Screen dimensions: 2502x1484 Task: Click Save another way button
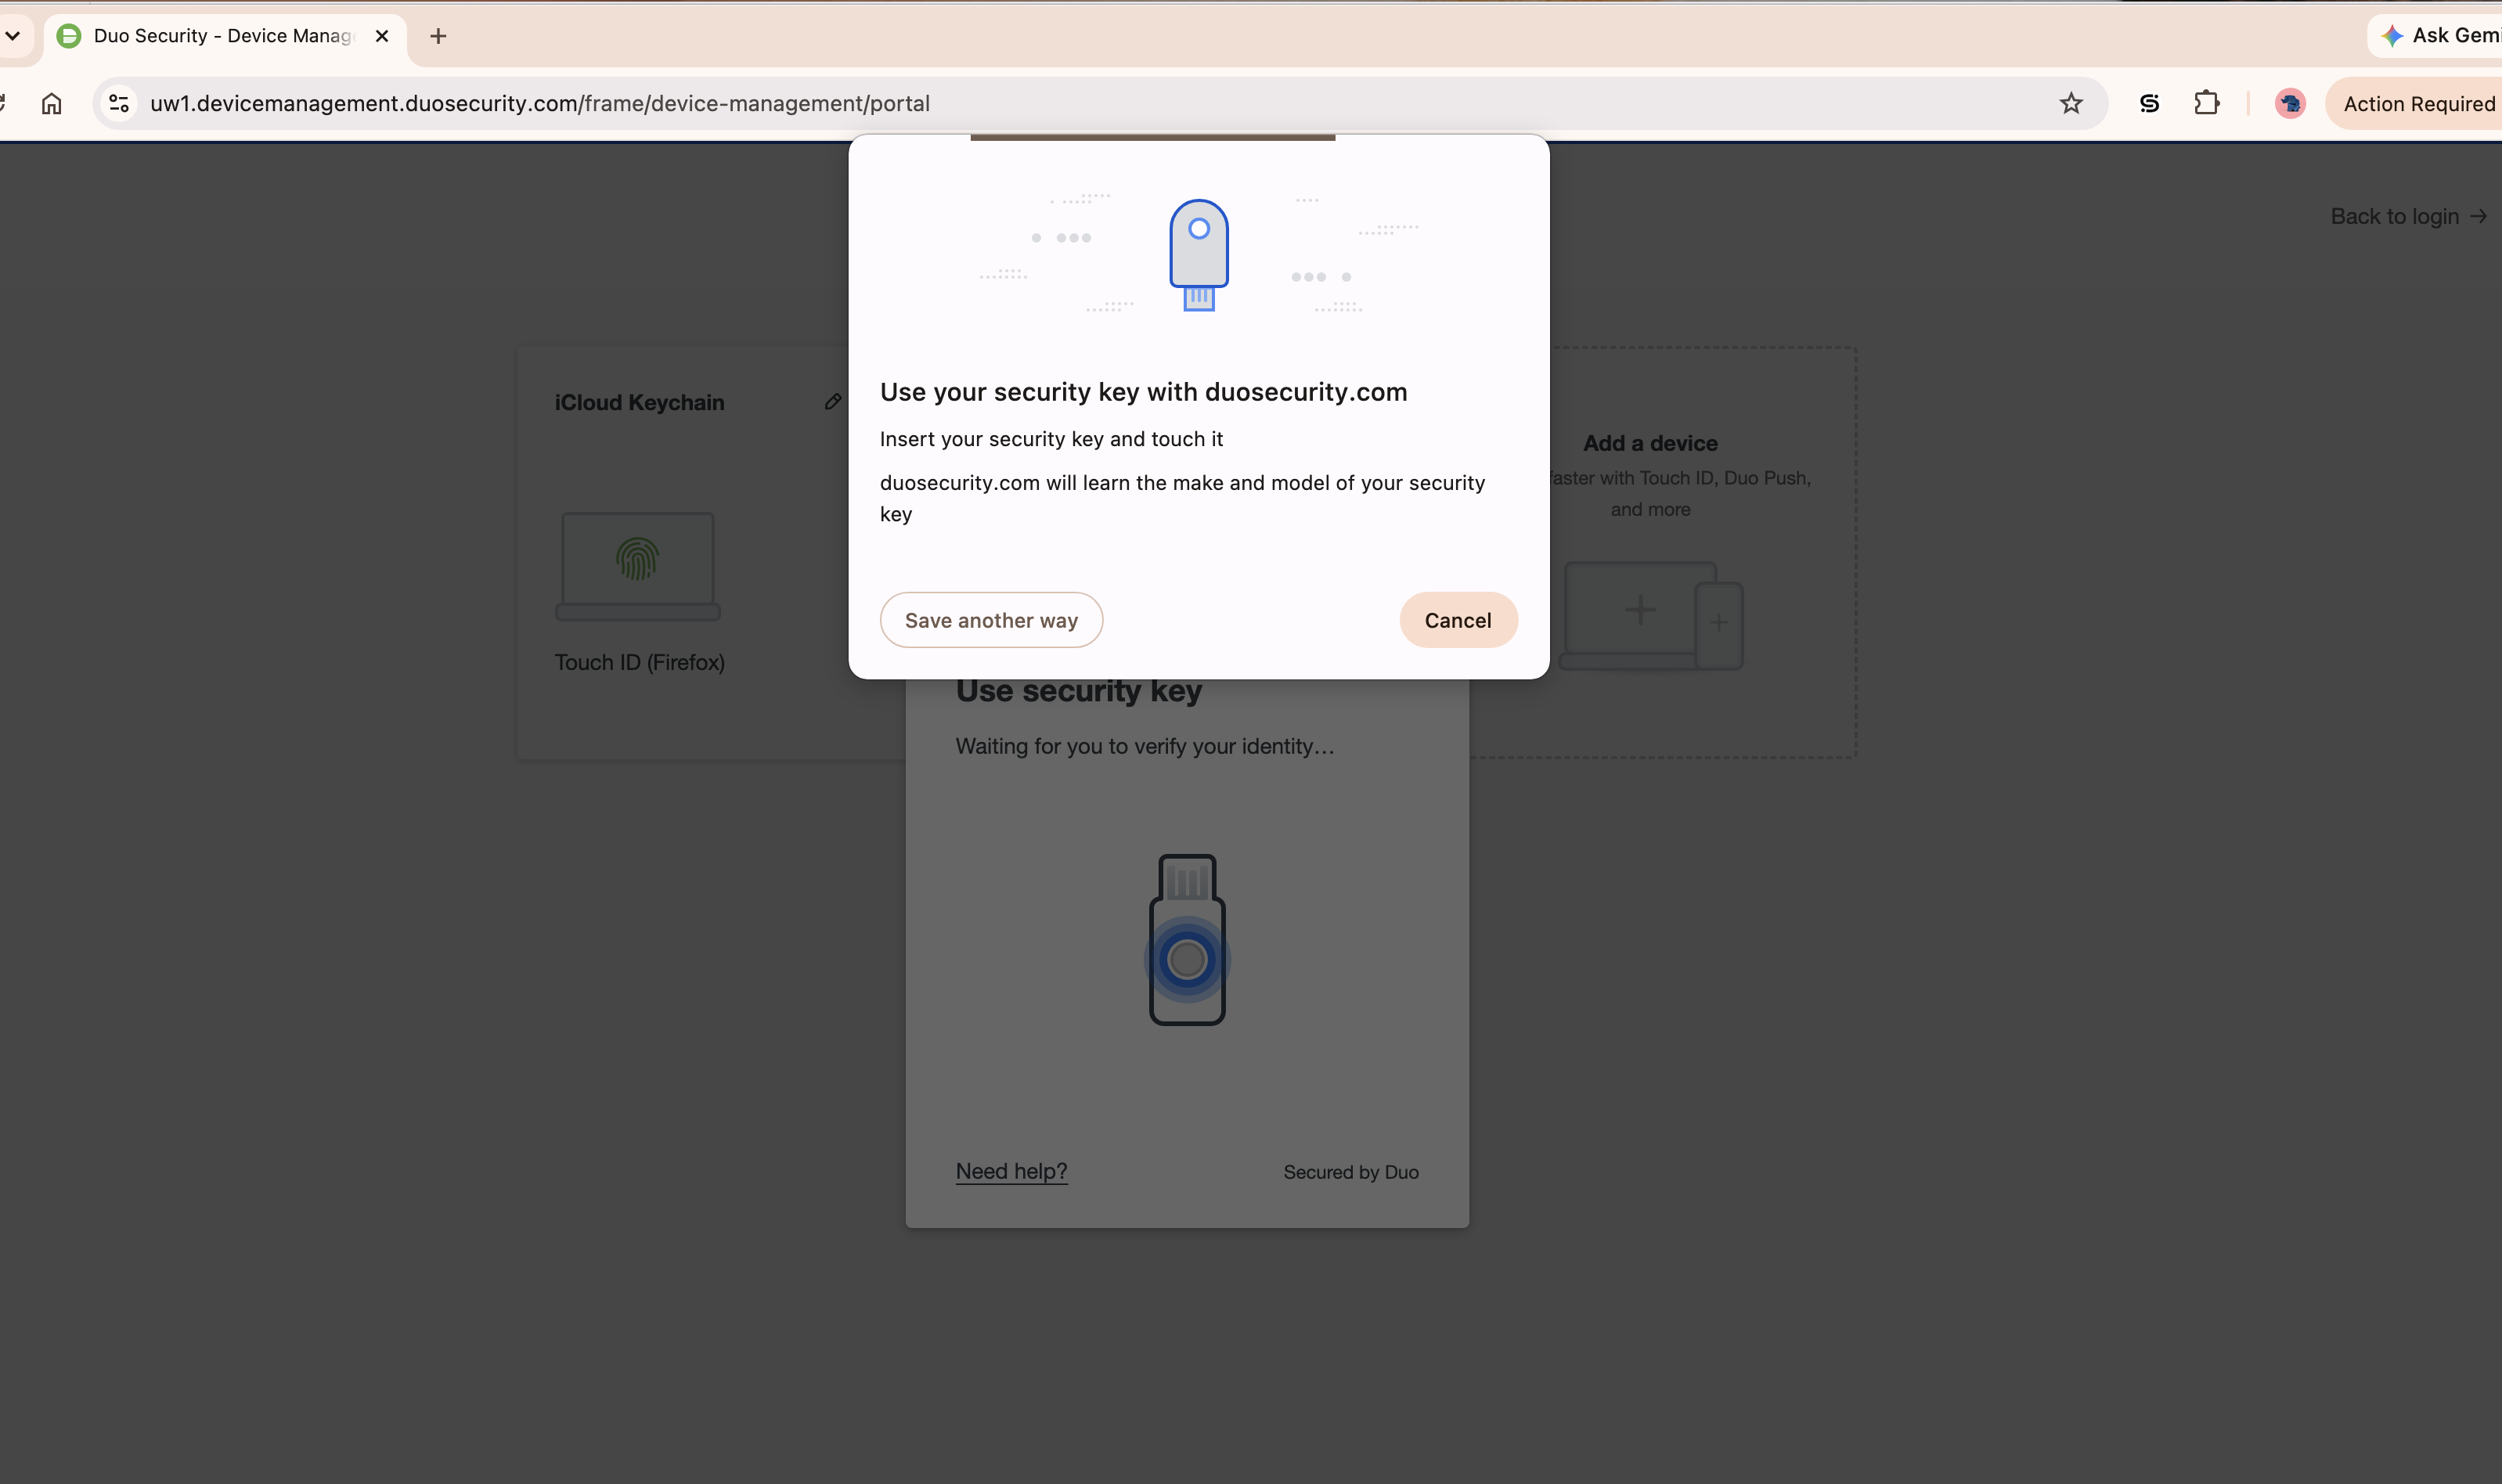991,620
